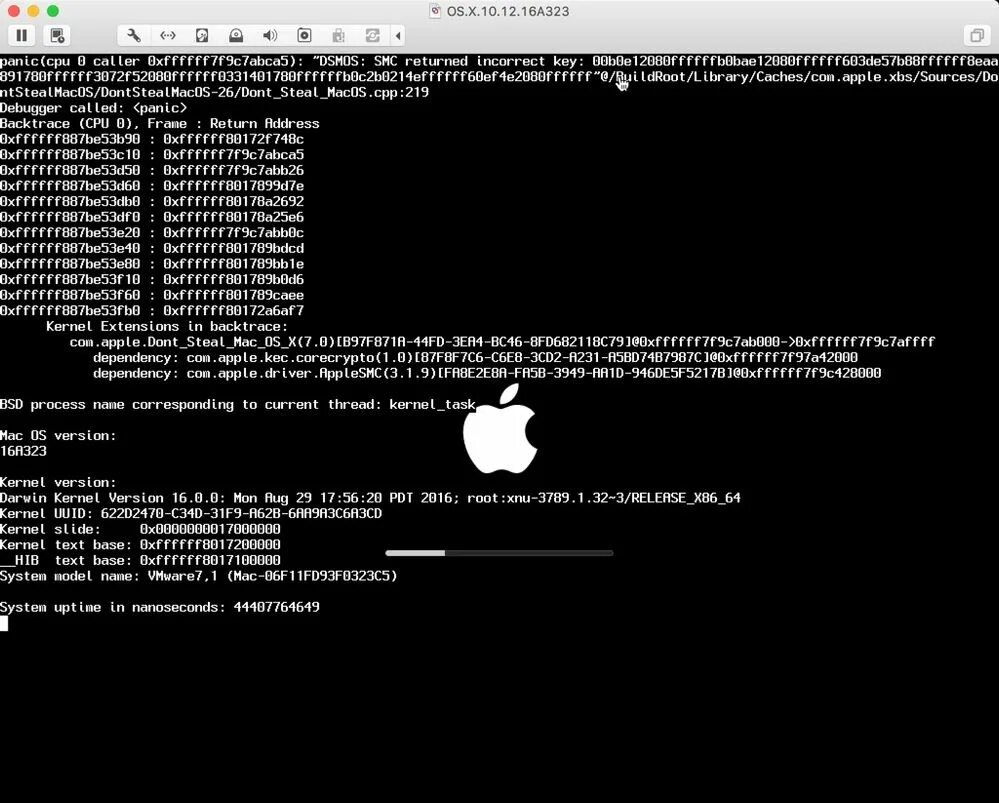
Task: Click the 'BSD process name' kernel_task line
Action: point(238,405)
